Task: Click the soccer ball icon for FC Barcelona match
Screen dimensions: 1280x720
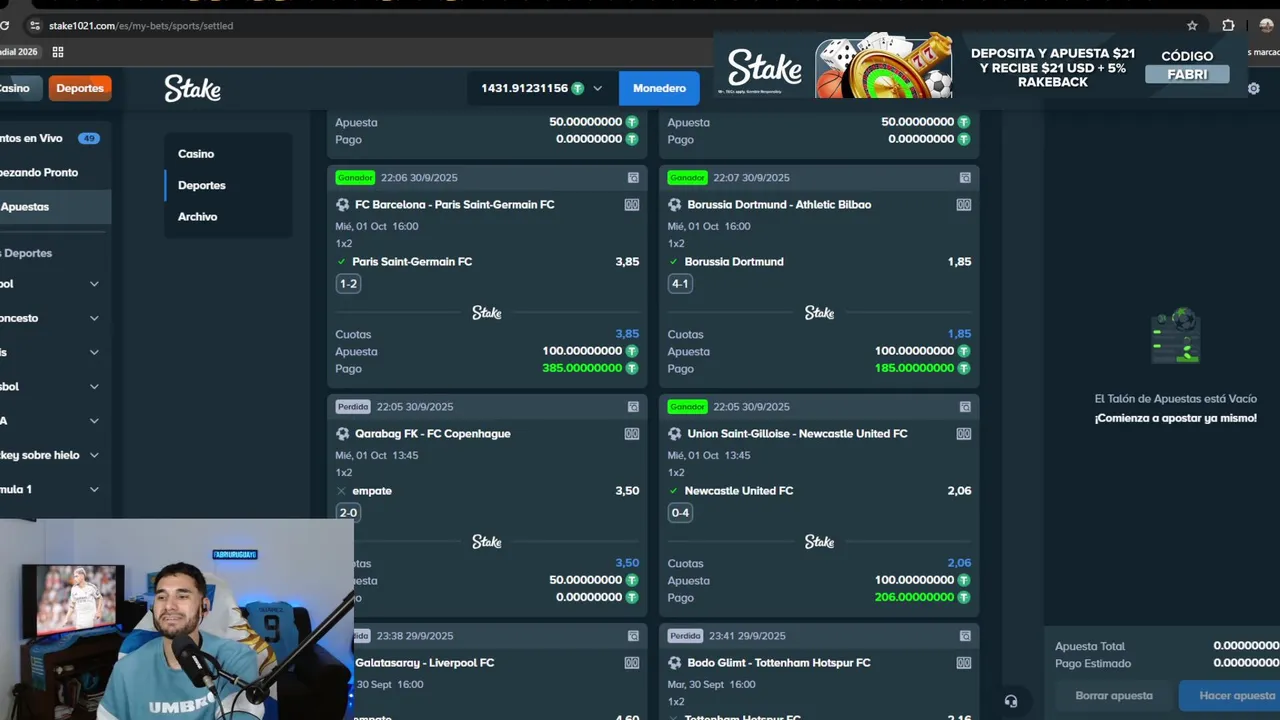Action: click(343, 204)
